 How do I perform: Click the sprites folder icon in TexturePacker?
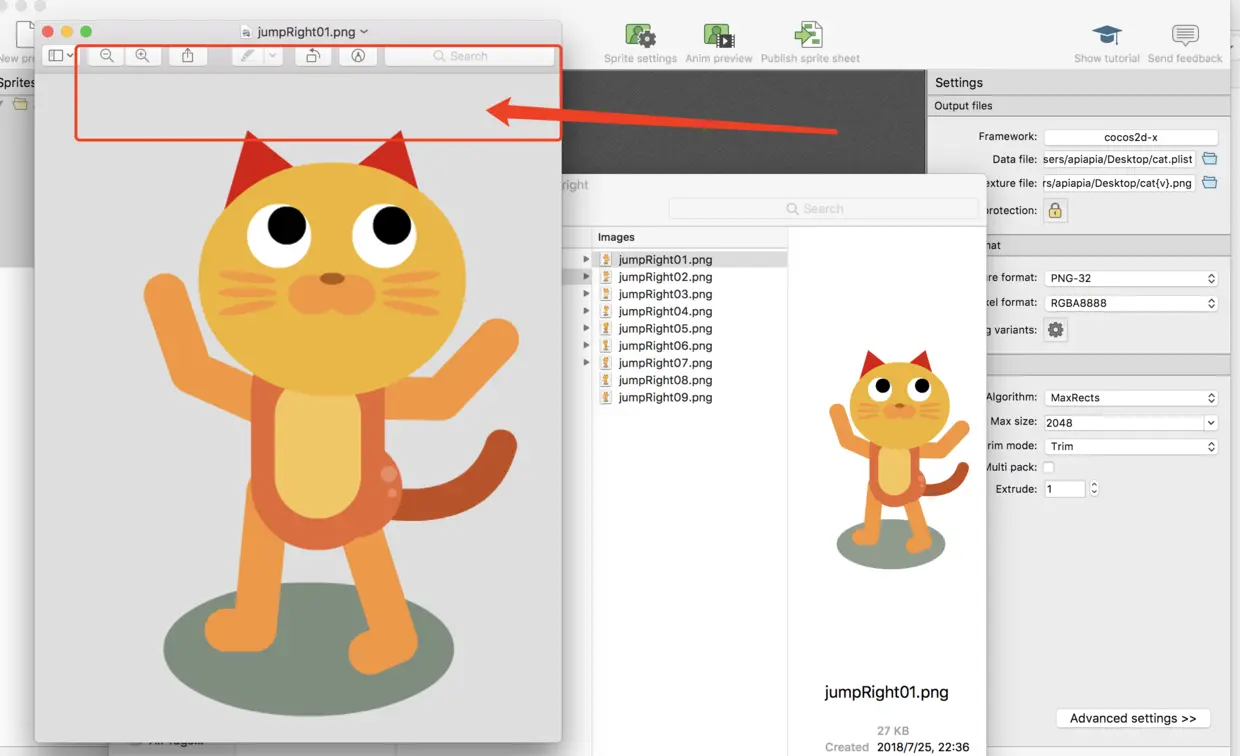(20, 104)
